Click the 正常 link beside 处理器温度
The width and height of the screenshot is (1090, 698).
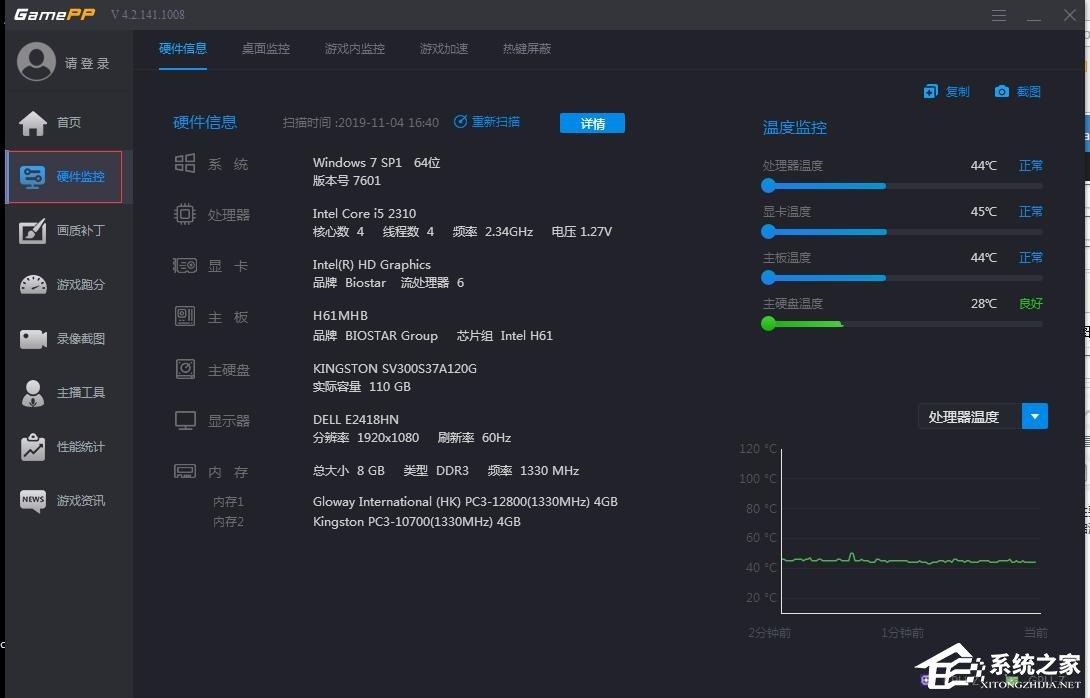coord(1030,165)
